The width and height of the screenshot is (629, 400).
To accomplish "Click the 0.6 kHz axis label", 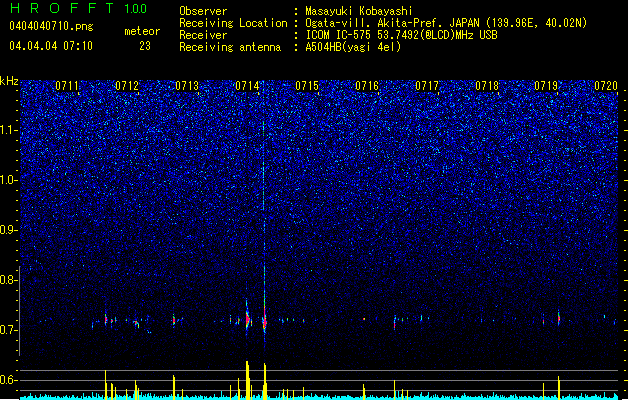I will (9, 380).
